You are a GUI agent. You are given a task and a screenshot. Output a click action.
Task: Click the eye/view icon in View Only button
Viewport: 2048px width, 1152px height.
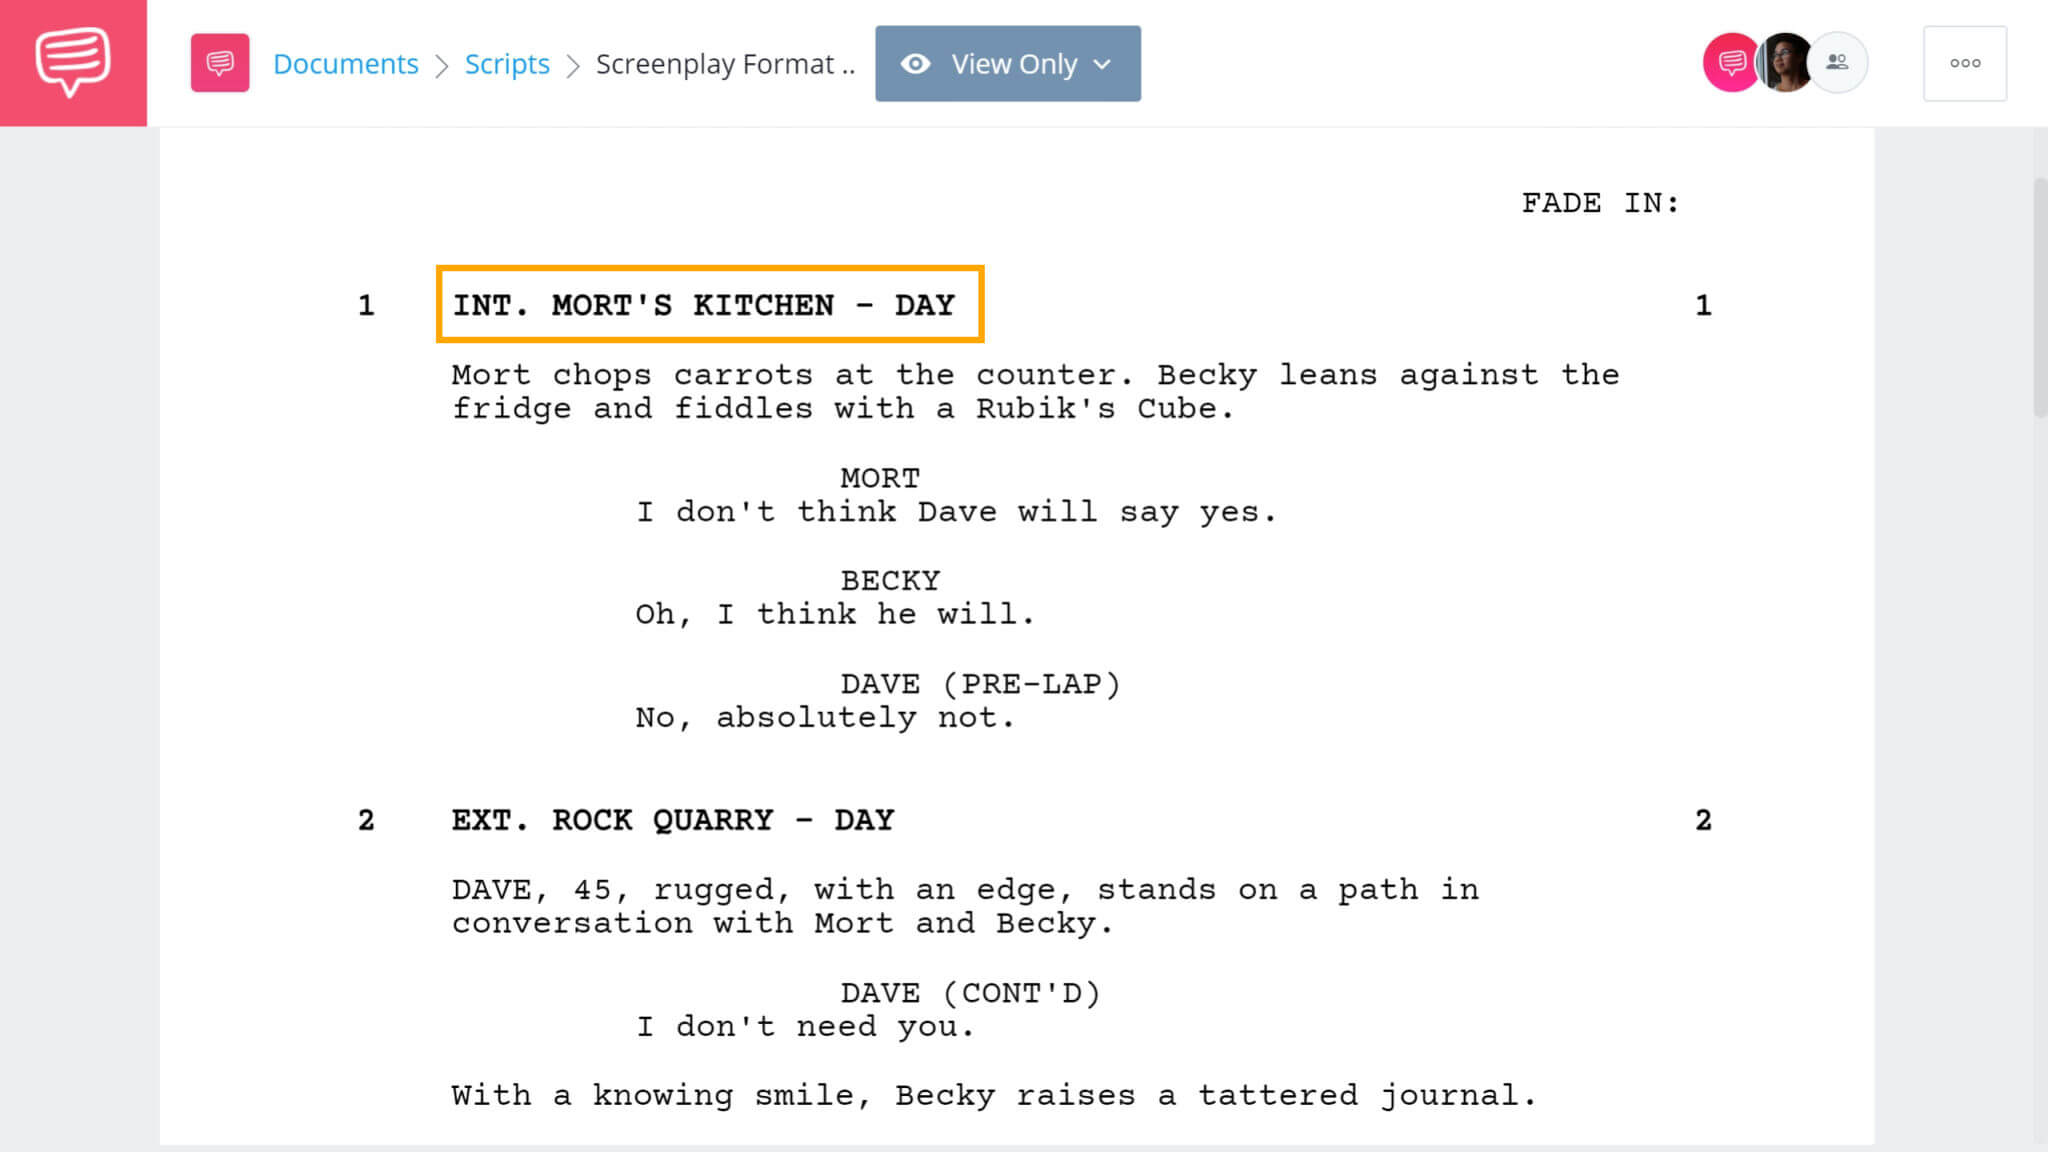coord(914,63)
